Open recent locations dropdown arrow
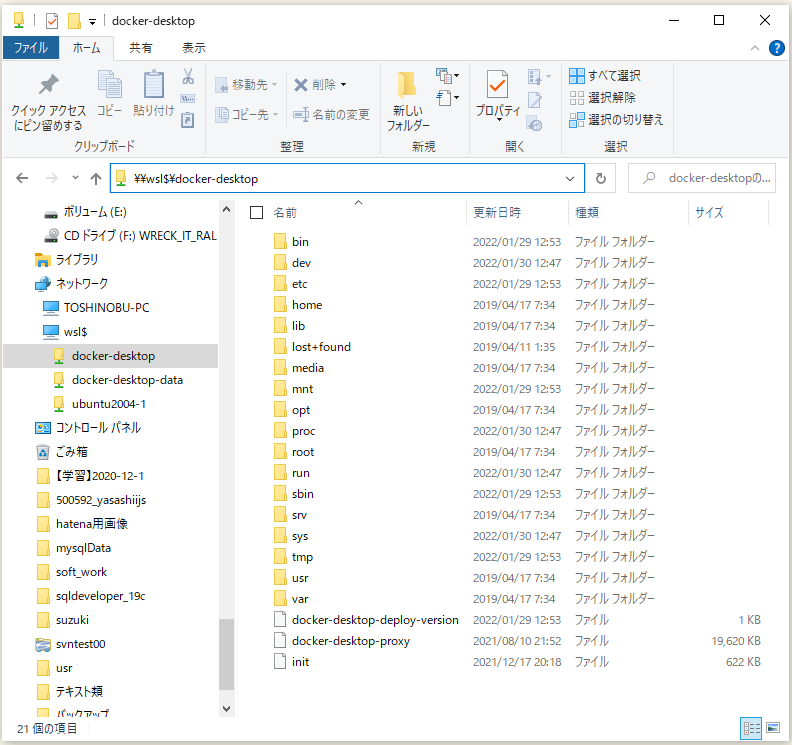The width and height of the screenshot is (792, 745). coord(75,178)
